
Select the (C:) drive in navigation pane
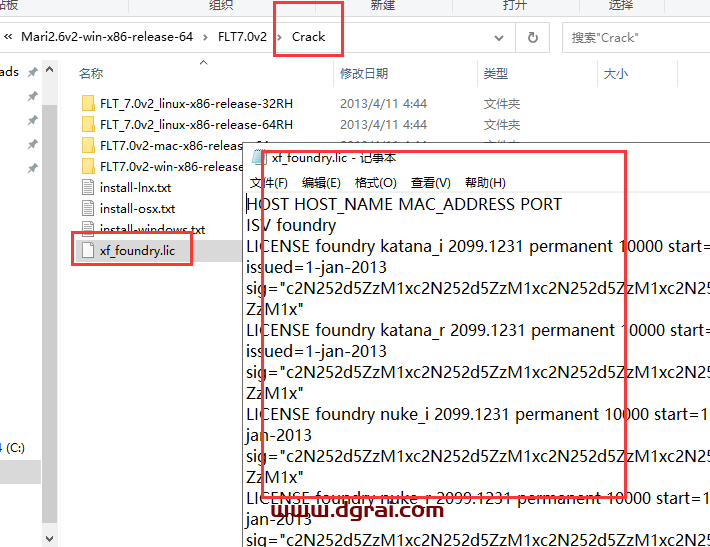point(13,448)
